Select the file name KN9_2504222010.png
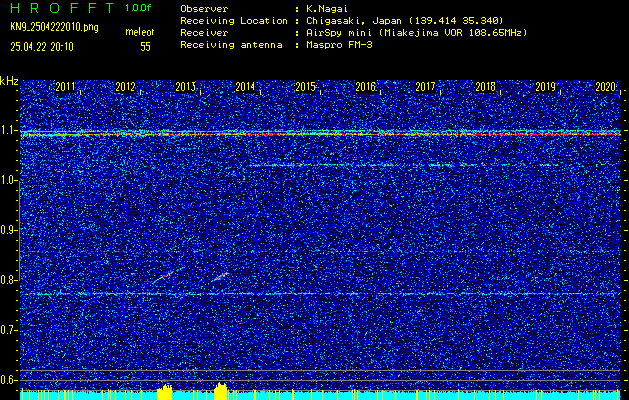629x400 pixels. point(54,27)
